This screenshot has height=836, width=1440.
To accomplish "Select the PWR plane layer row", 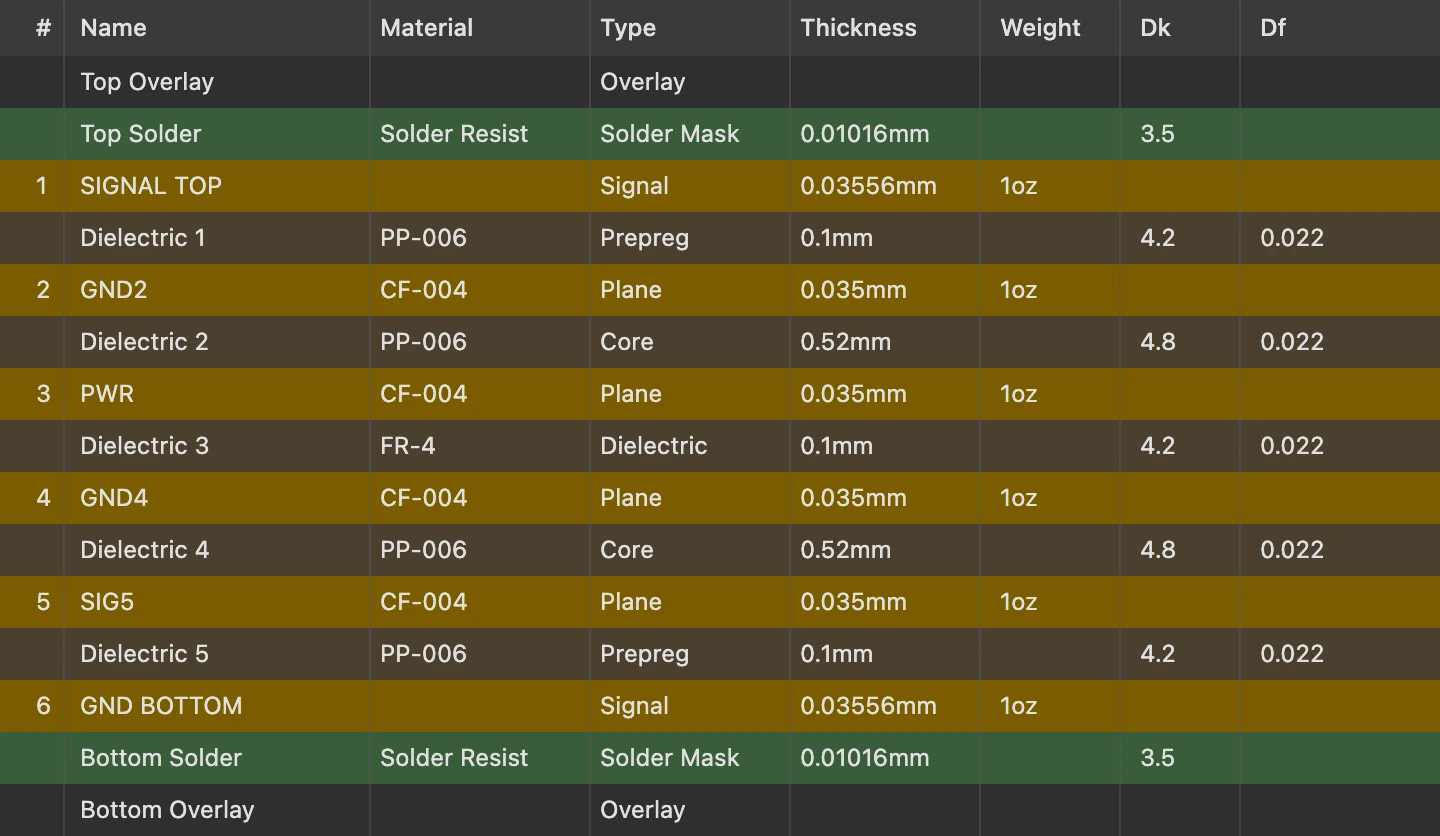I will tap(106, 394).
